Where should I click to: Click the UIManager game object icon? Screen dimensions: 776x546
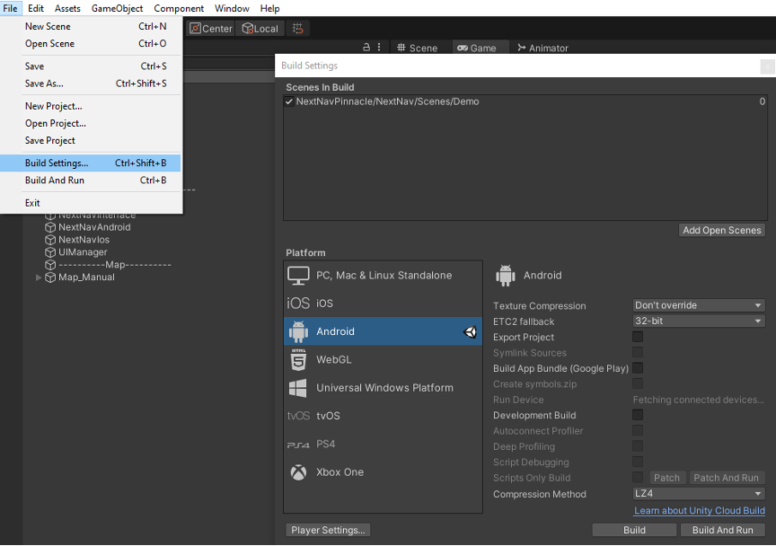tap(50, 253)
